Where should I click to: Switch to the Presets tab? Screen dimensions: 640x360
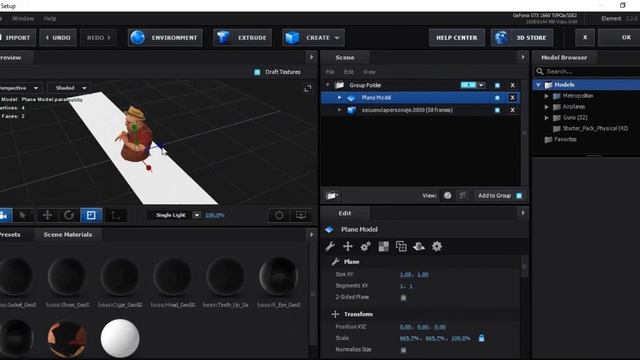[11, 235]
